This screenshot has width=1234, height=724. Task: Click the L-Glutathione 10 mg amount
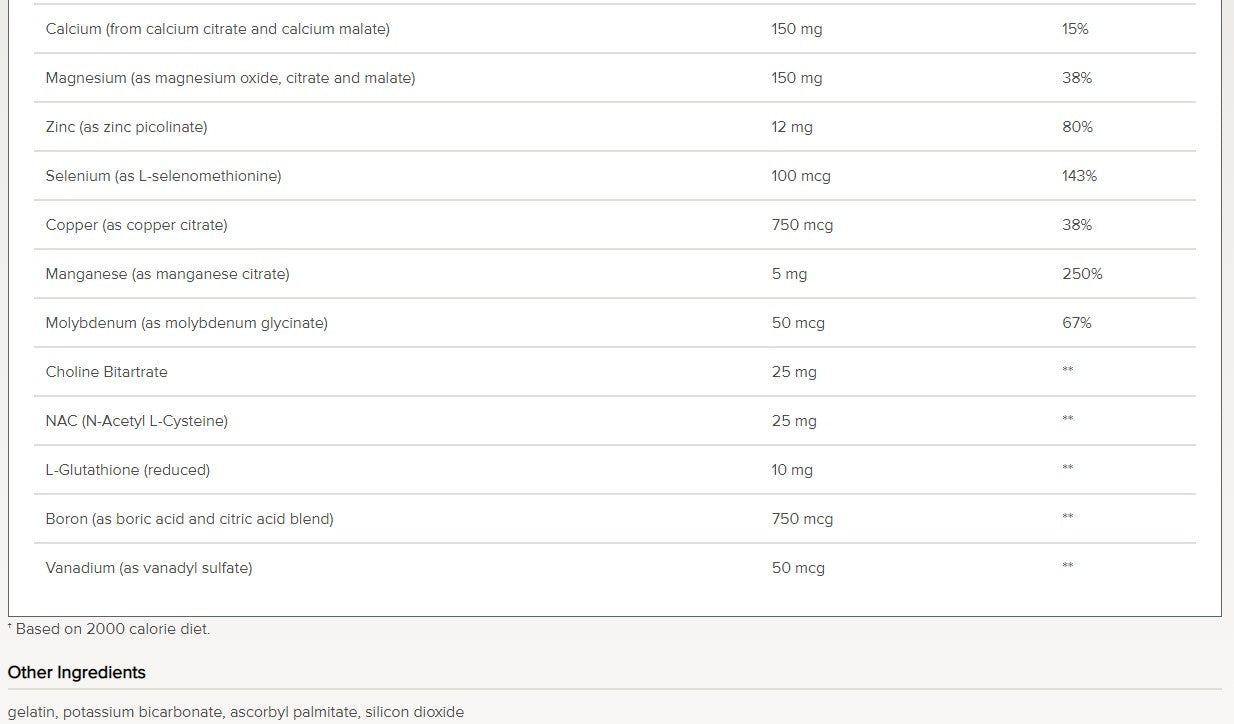pyautogui.click(x=792, y=470)
